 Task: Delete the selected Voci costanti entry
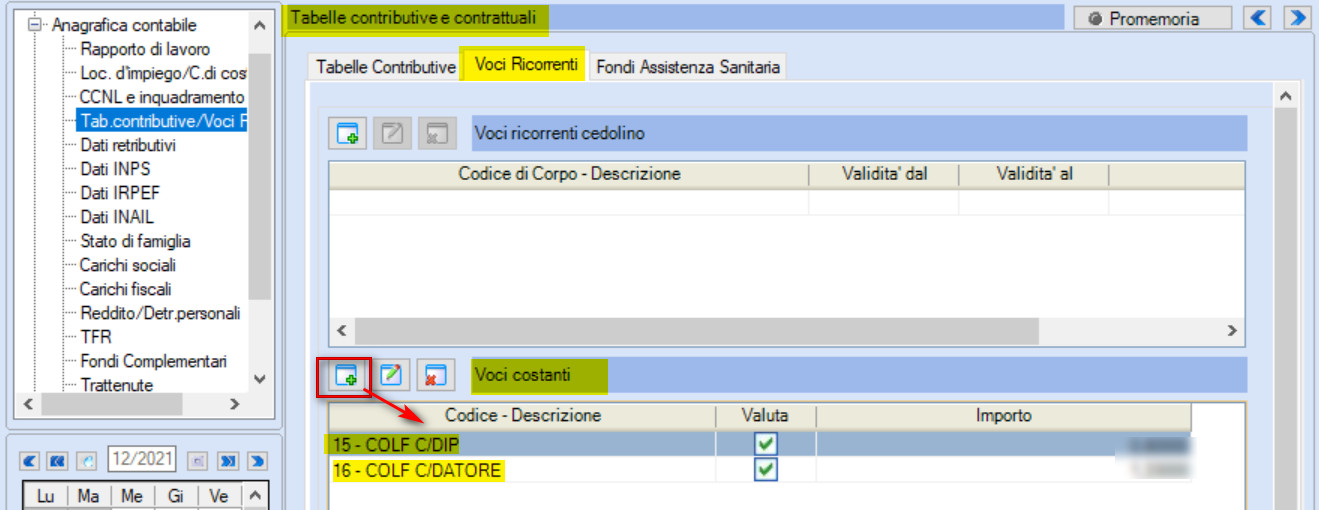pos(435,376)
